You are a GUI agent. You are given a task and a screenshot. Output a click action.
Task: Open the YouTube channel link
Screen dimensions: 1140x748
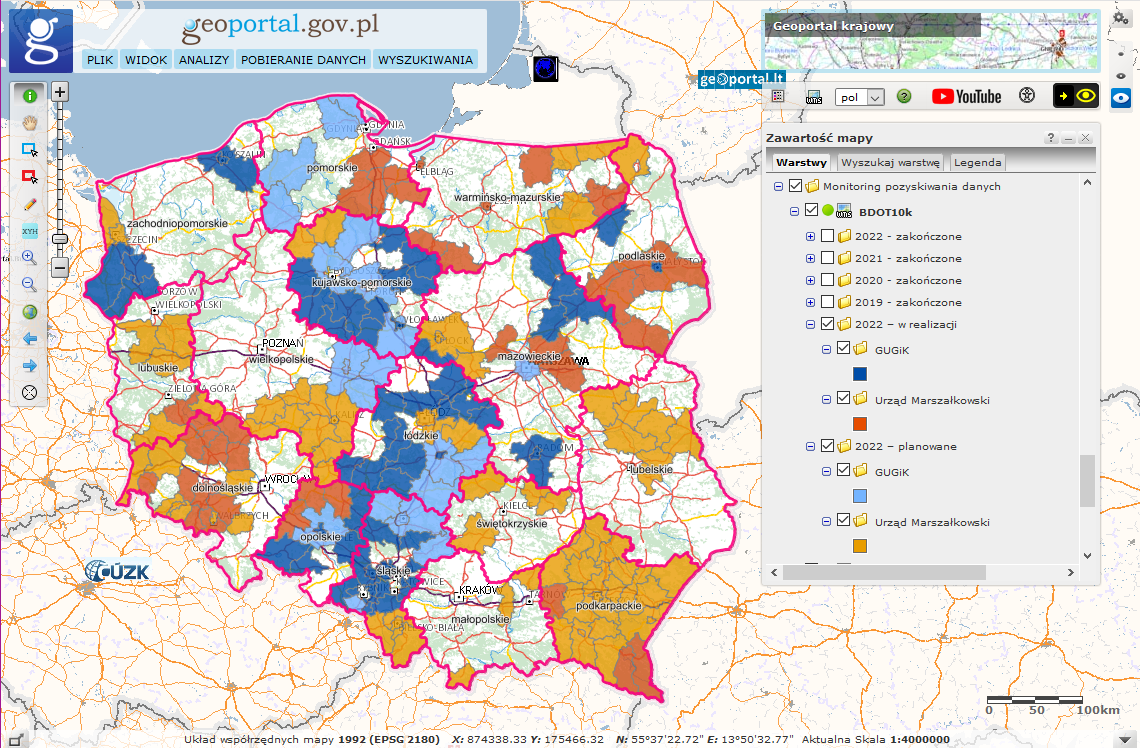(966, 96)
